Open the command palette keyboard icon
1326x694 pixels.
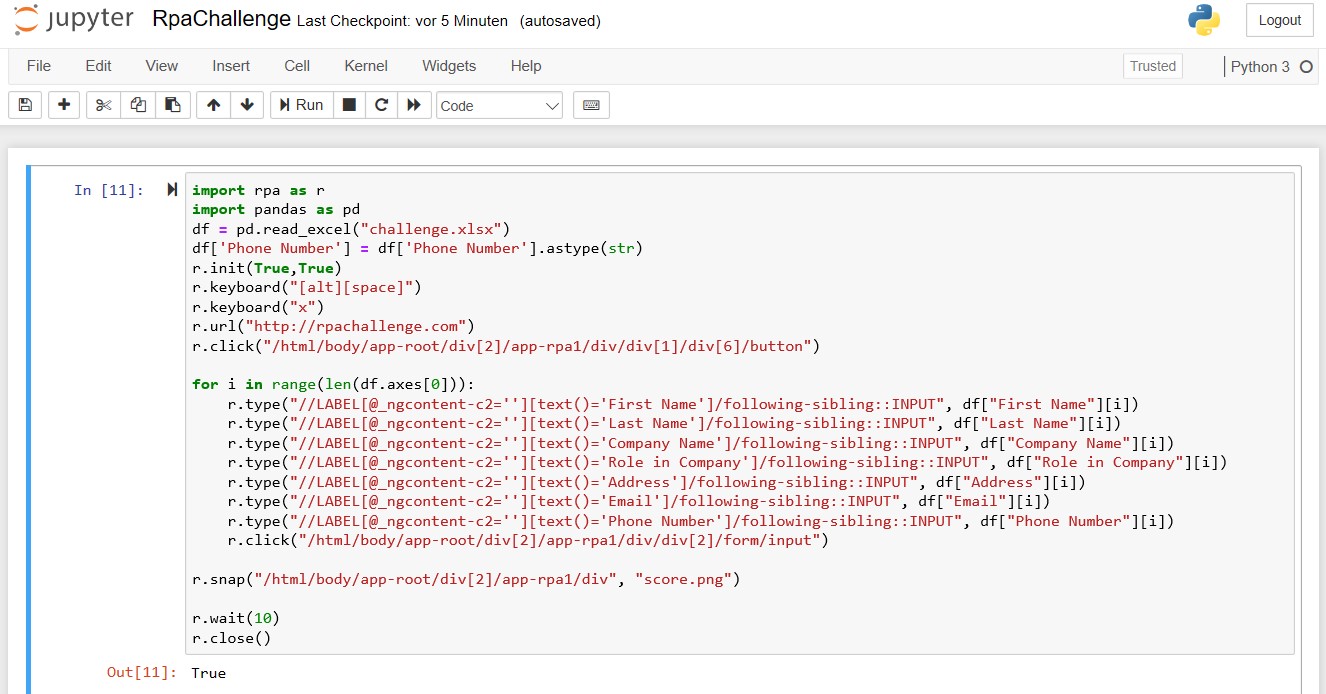590,104
